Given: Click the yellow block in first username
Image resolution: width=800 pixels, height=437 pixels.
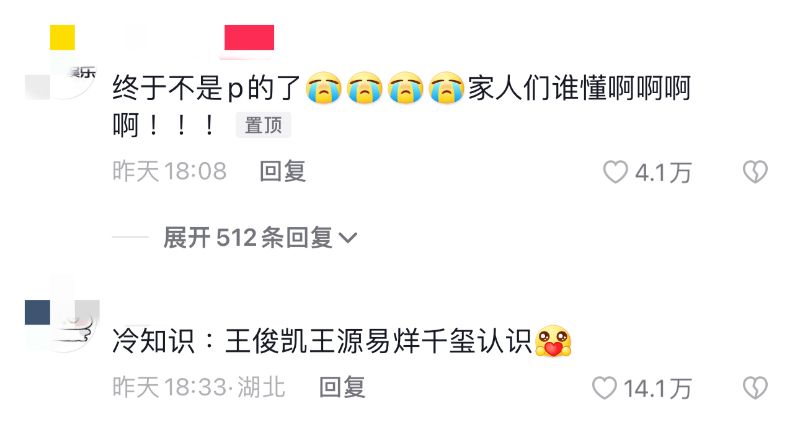Looking at the screenshot, I should (x=62, y=37).
